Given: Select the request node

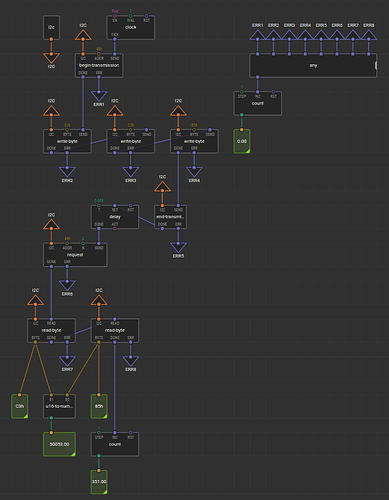Looking at the screenshot, I should point(75,255).
